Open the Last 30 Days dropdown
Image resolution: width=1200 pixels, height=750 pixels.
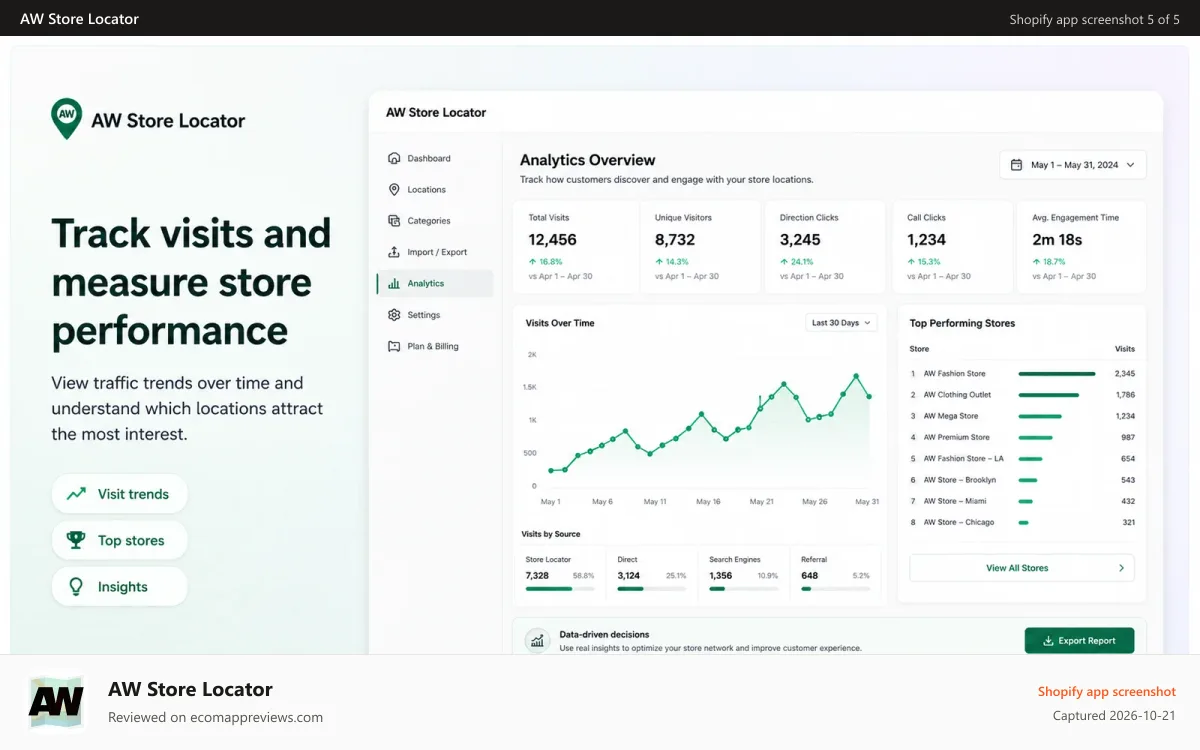click(x=841, y=323)
